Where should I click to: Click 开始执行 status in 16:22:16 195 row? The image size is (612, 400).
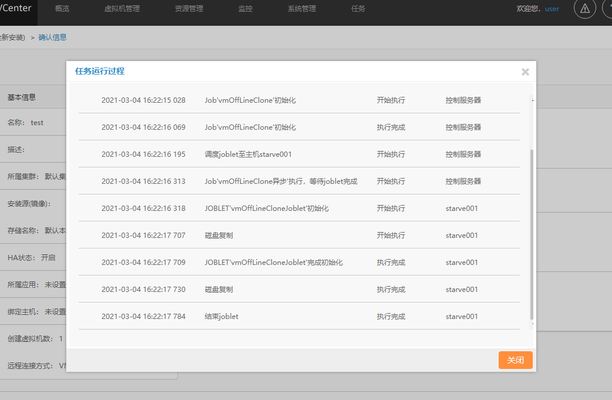(x=391, y=154)
